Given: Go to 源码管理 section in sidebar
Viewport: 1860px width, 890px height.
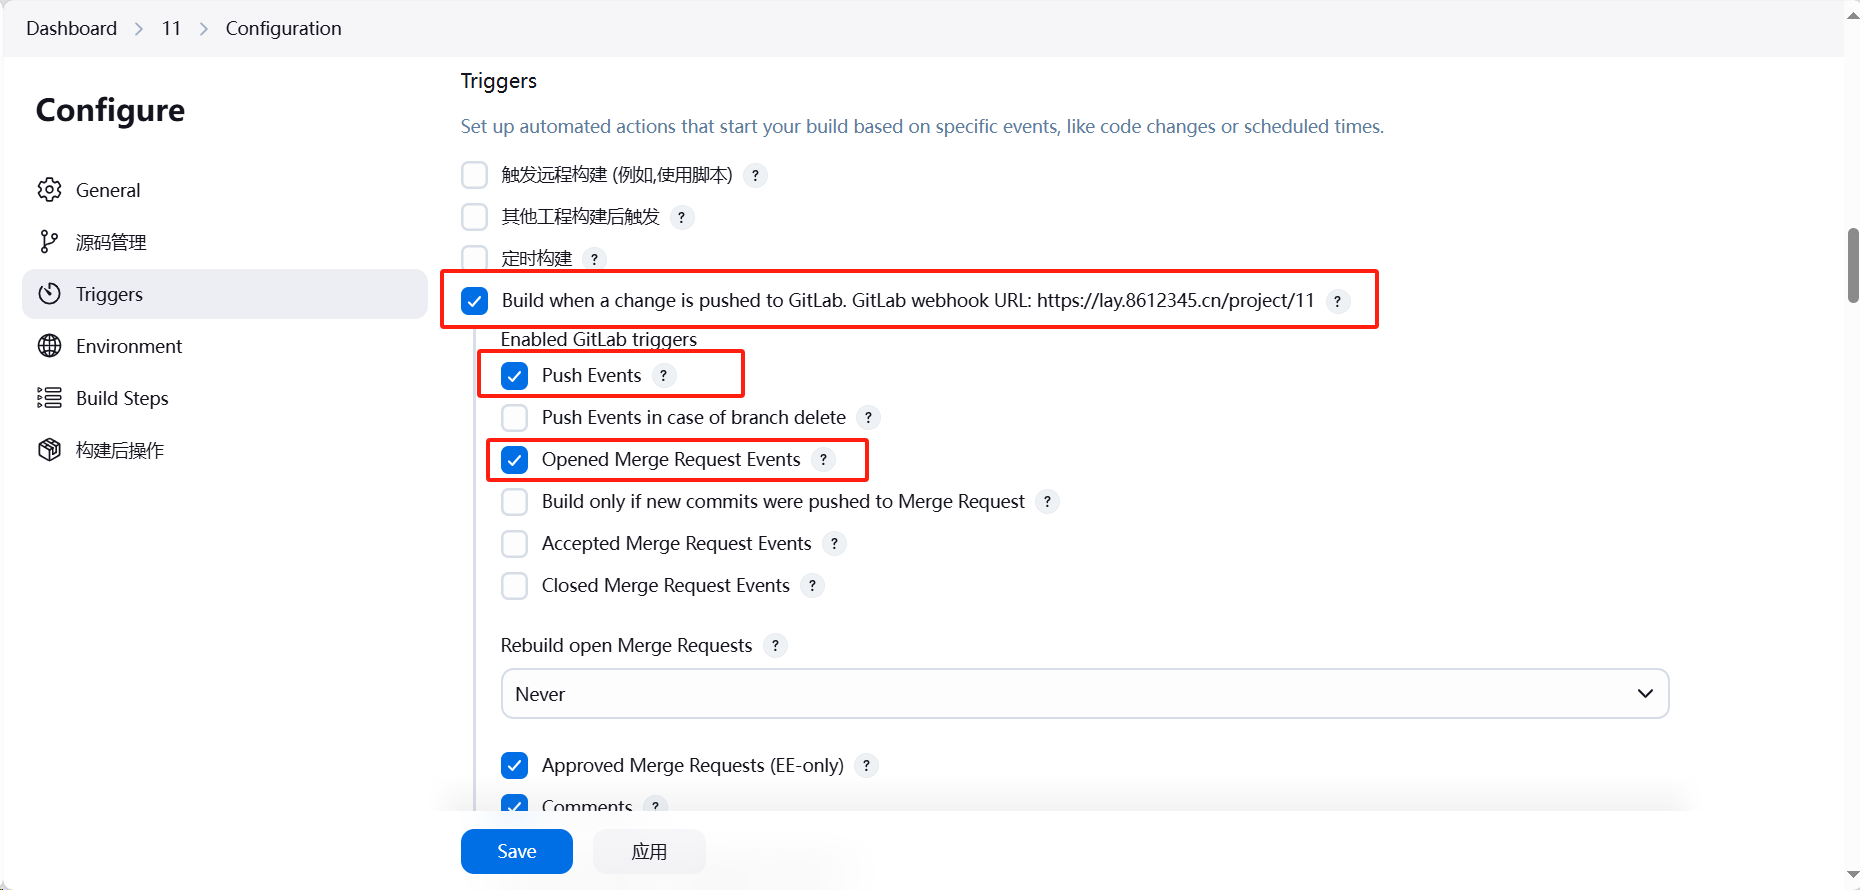Looking at the screenshot, I should tap(225, 242).
